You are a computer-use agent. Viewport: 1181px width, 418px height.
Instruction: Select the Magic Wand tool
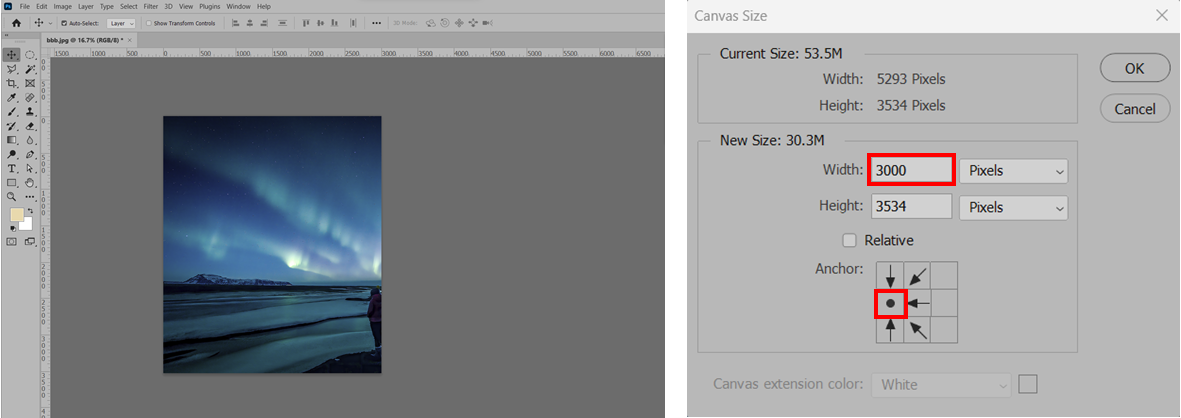coord(30,69)
